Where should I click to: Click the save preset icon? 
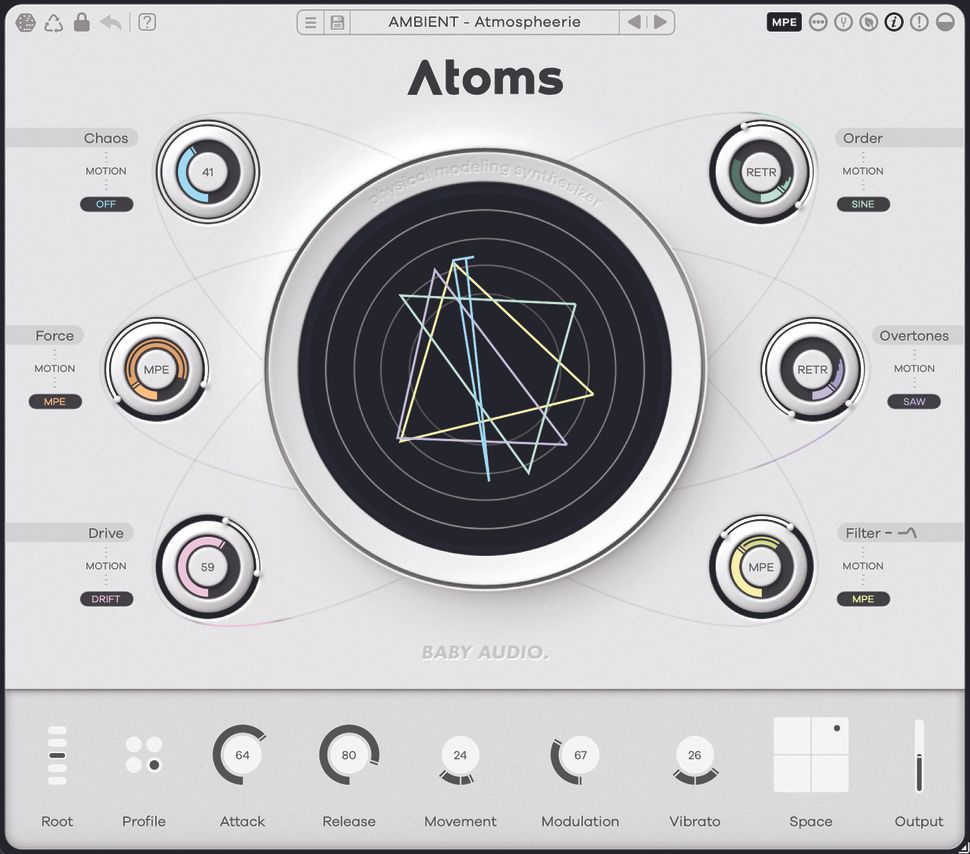coord(335,21)
